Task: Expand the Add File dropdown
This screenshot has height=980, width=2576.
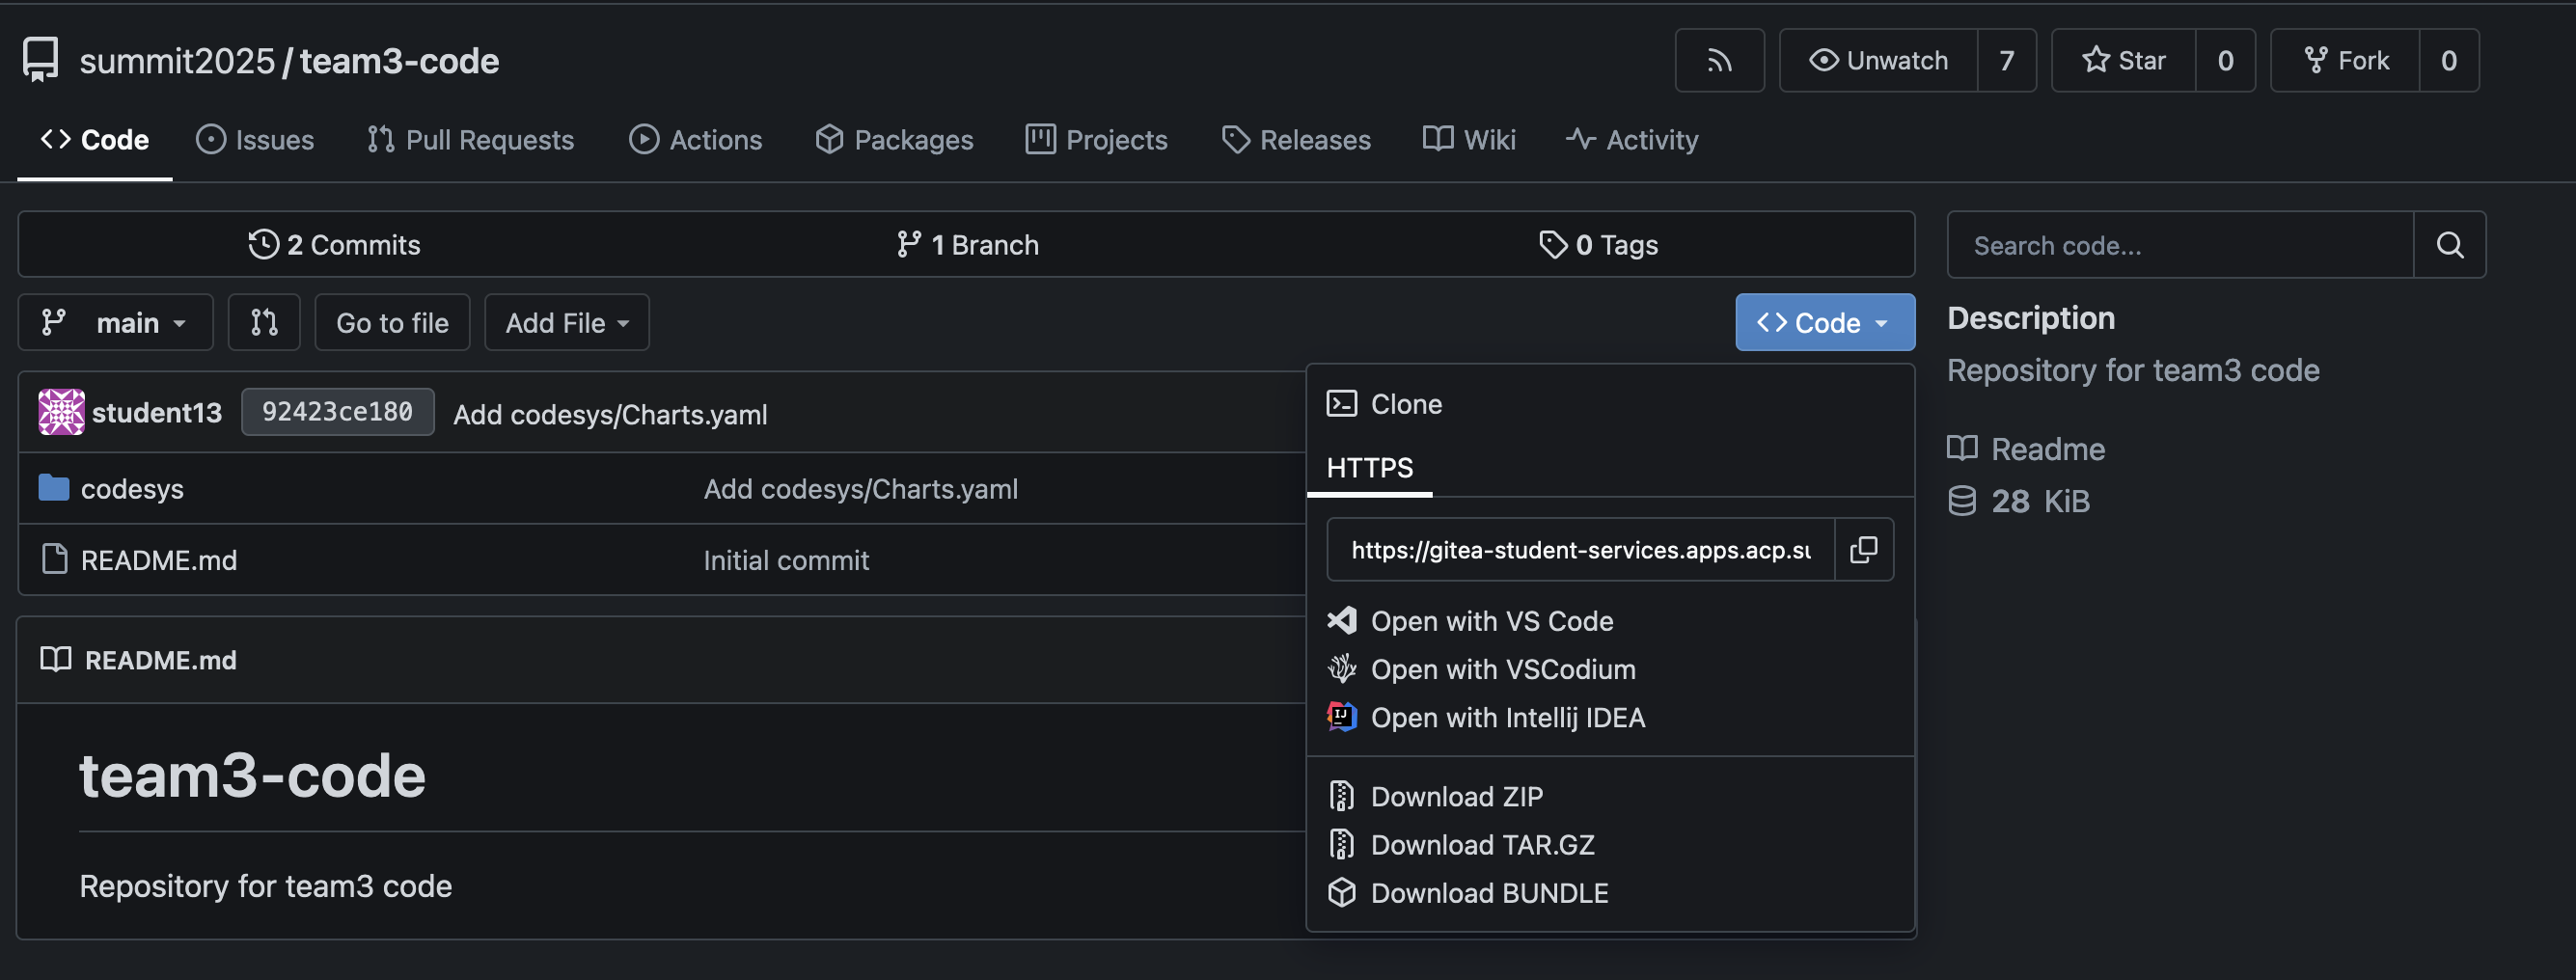Action: click(567, 323)
